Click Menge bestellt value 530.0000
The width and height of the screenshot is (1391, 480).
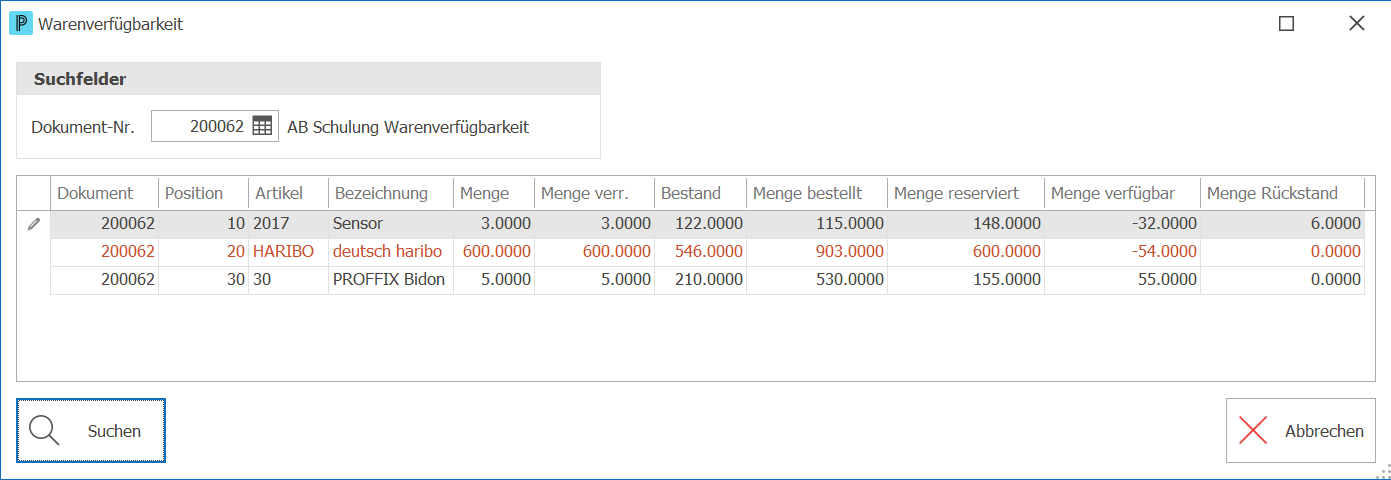(x=817, y=280)
